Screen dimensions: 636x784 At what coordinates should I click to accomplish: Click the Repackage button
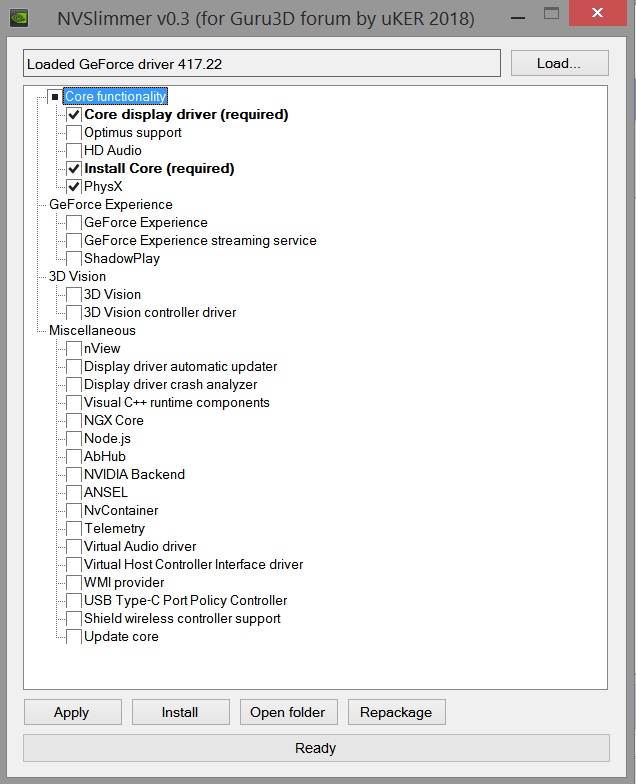[396, 712]
